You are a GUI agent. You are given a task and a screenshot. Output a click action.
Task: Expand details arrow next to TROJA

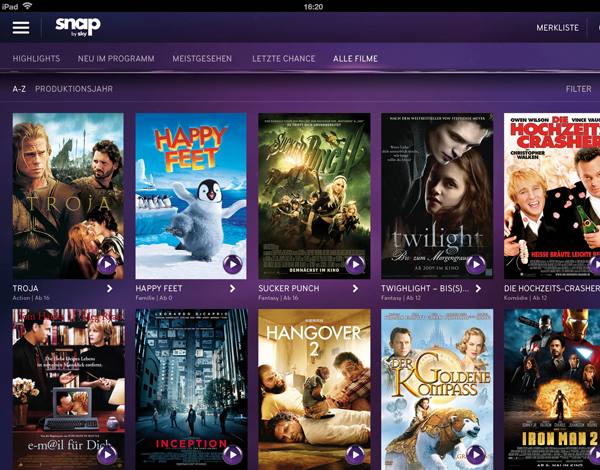point(110,289)
